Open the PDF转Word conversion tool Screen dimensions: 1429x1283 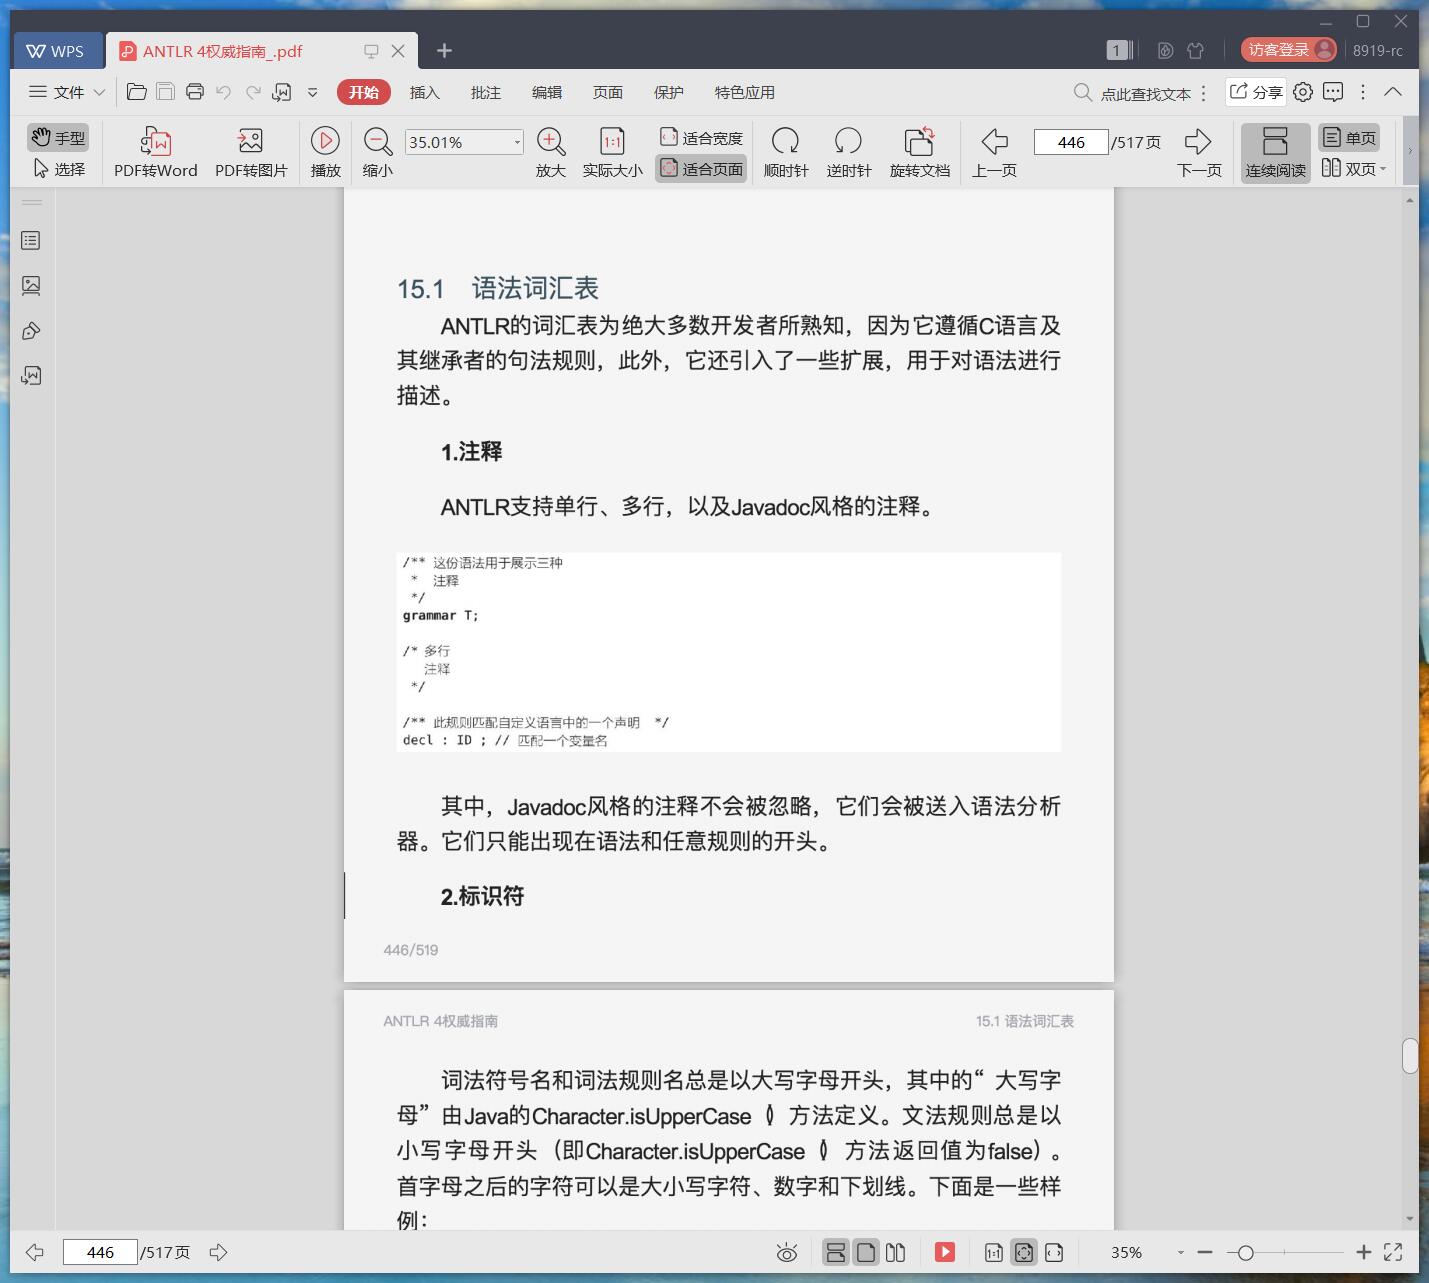click(153, 151)
